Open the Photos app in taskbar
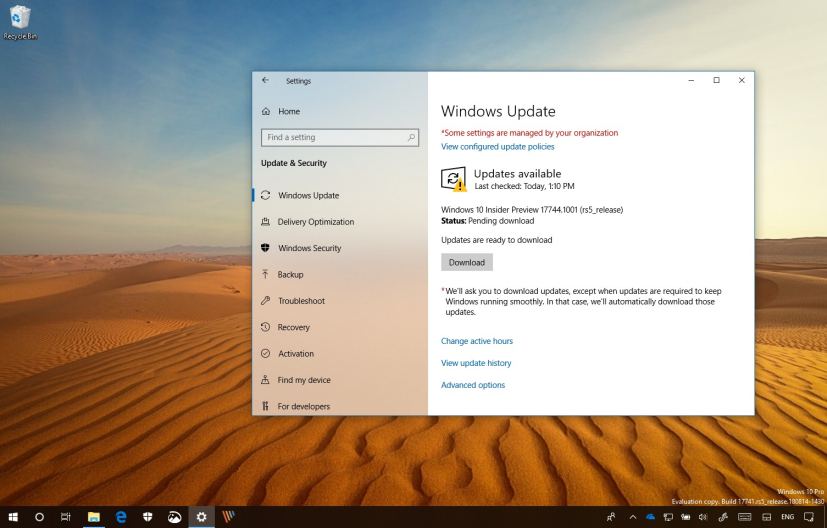 (175, 517)
